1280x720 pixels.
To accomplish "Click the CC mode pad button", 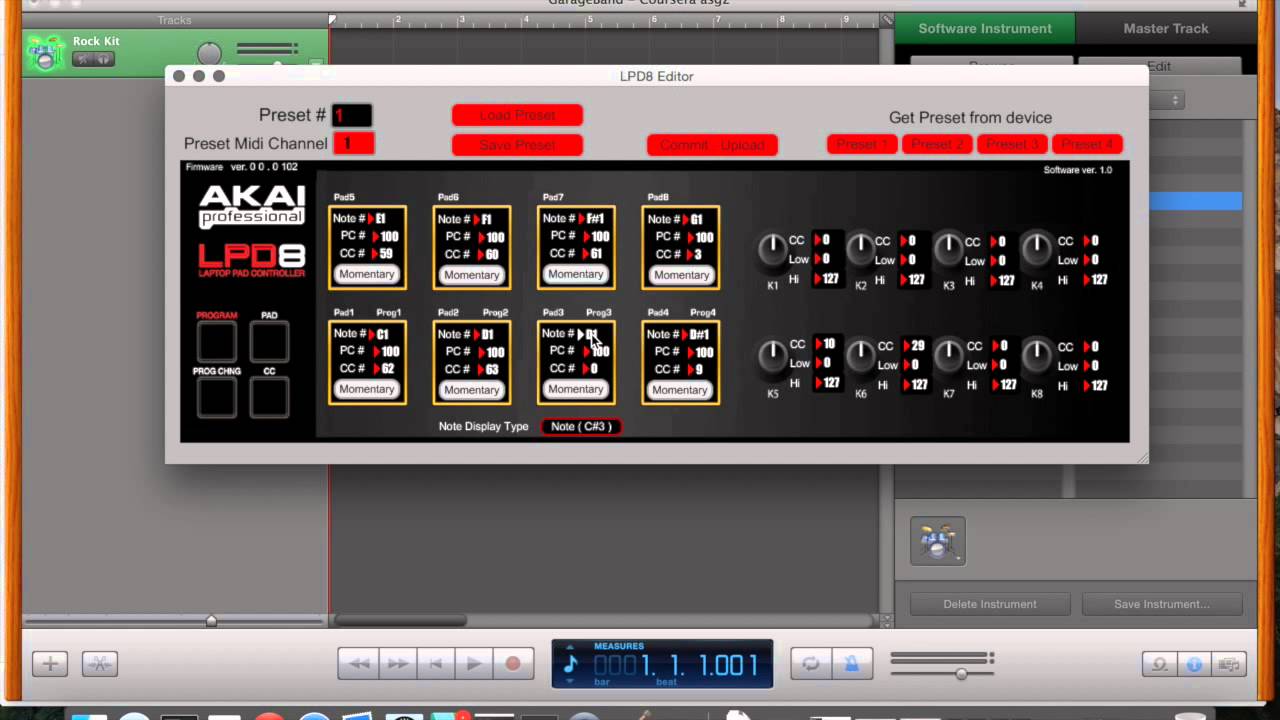I will (x=269, y=398).
